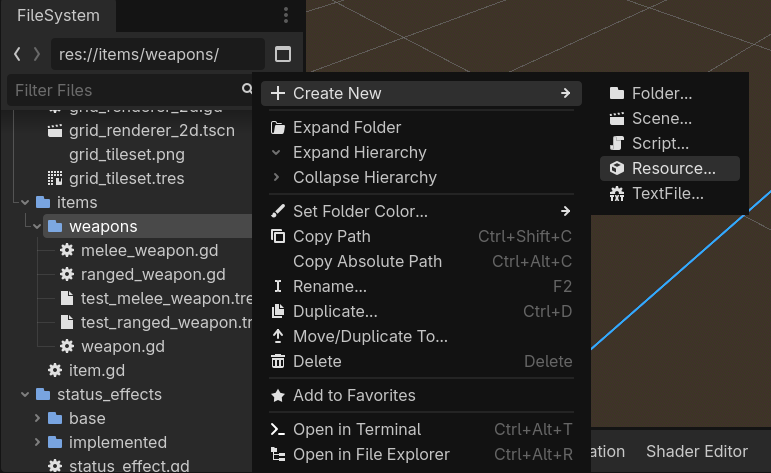Create a new Scene... from submenu
Viewport: 771px width, 473px height.
click(670, 118)
